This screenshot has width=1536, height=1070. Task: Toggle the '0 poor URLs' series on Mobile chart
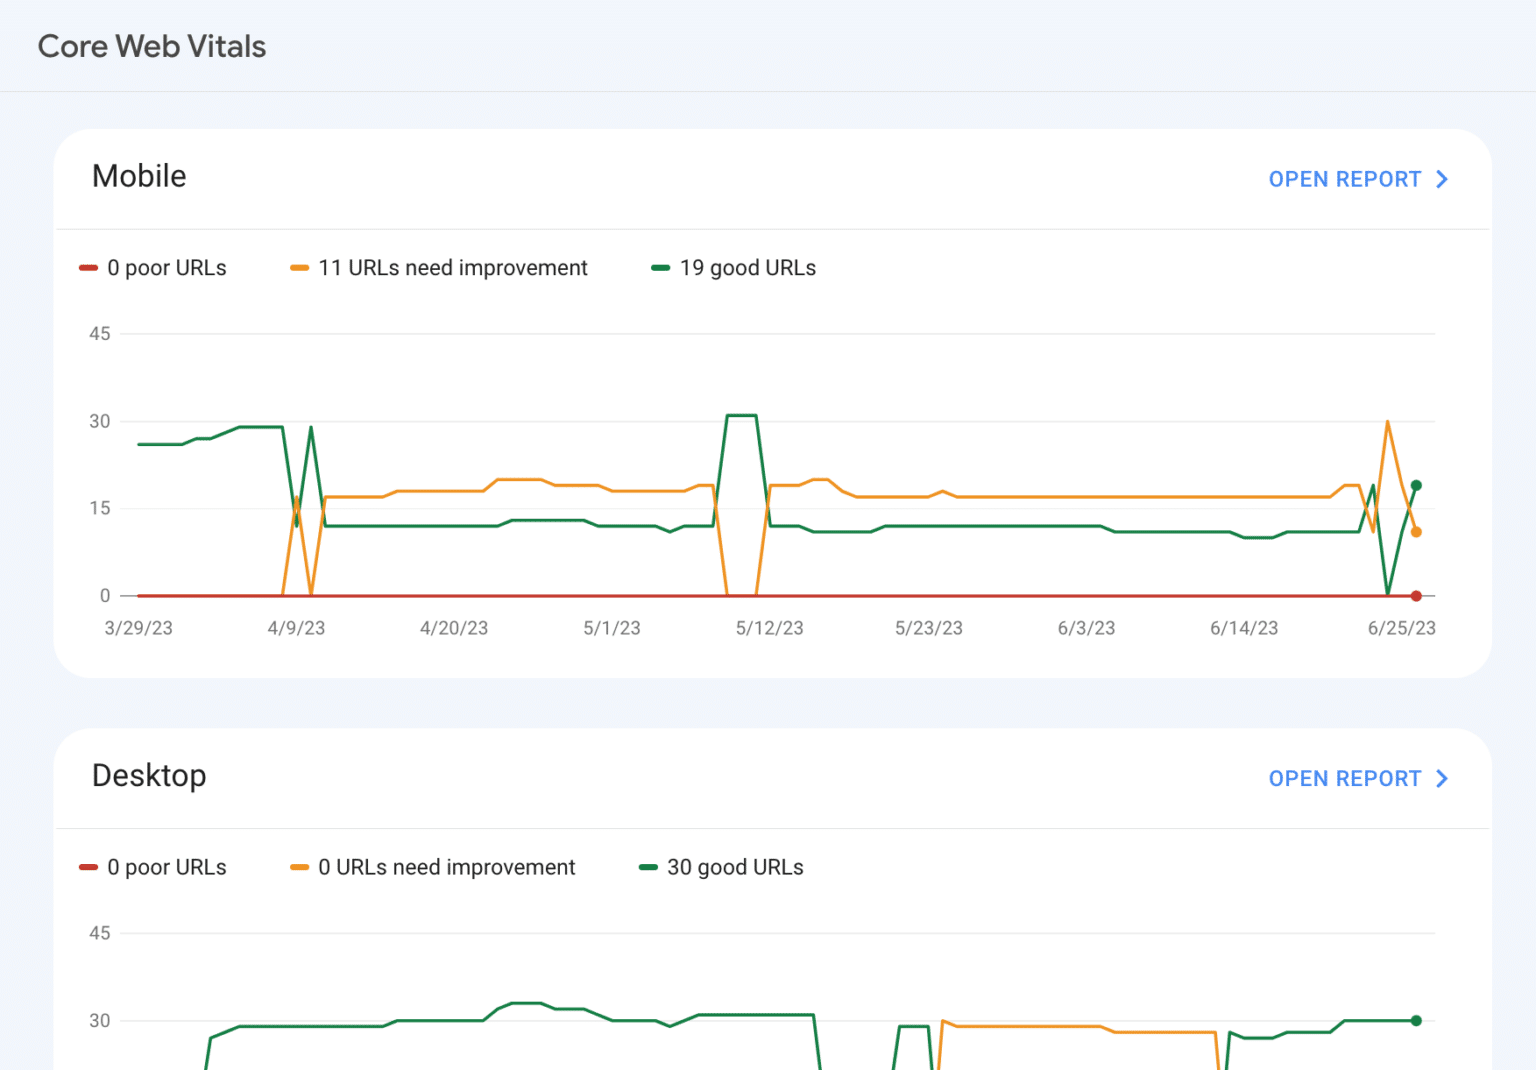[153, 267]
